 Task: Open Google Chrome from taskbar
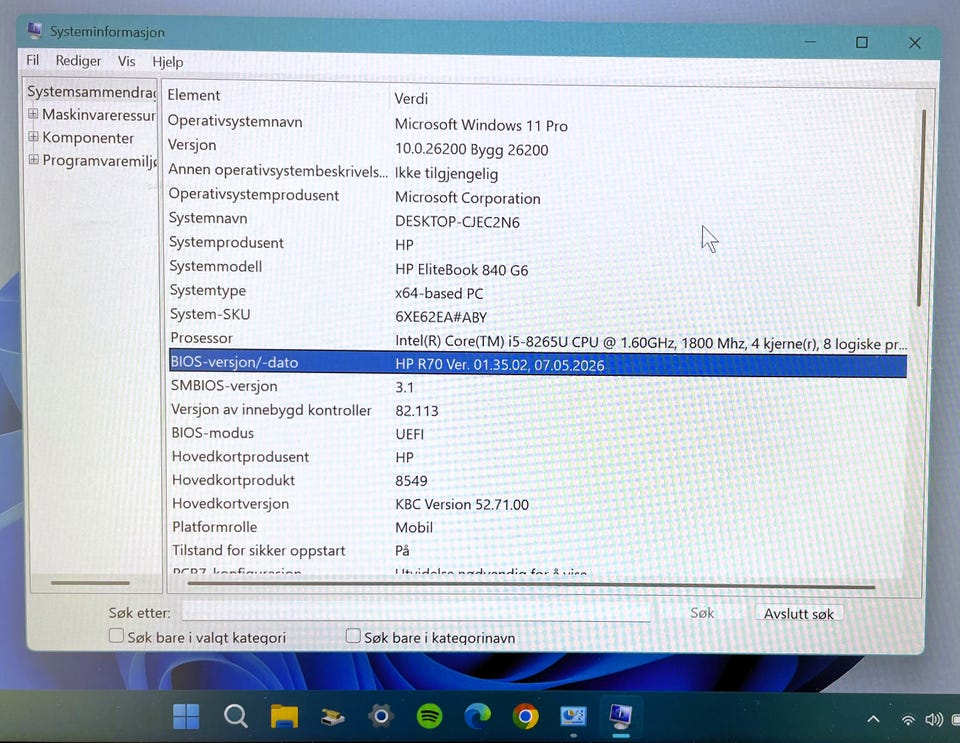tap(525, 716)
